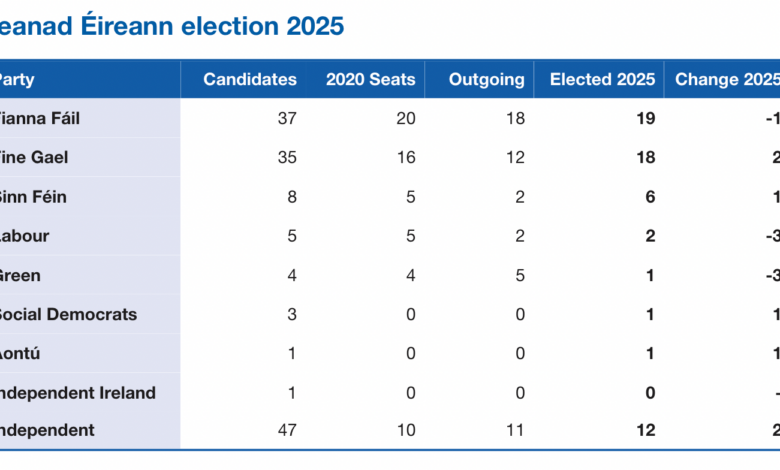780x470 pixels.
Task: Click the election 2025 page title
Action: (172, 26)
